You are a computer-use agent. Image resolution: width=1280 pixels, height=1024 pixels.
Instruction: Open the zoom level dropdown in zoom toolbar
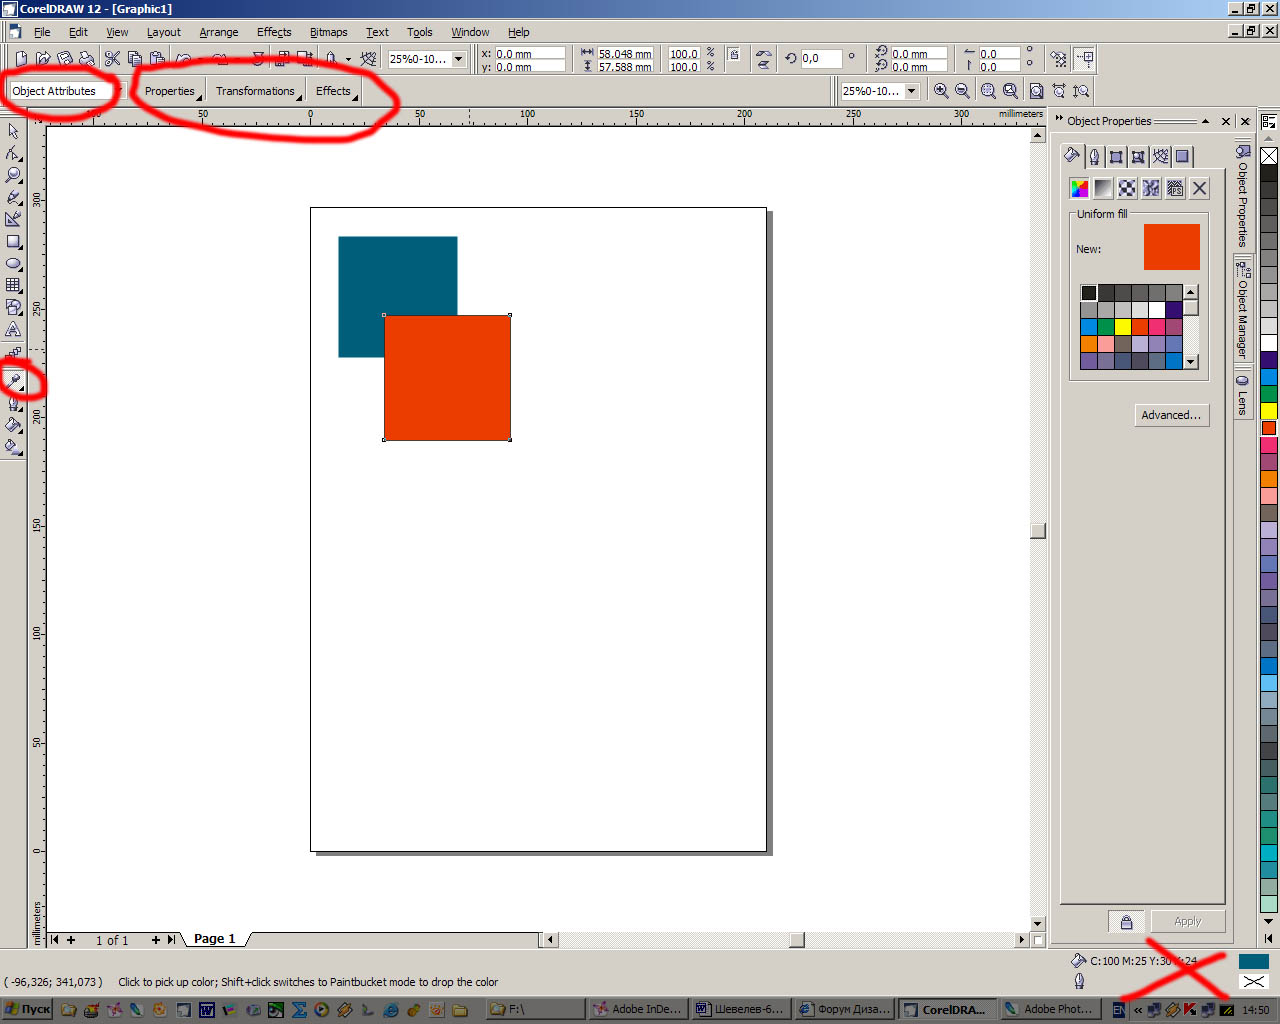(x=911, y=91)
